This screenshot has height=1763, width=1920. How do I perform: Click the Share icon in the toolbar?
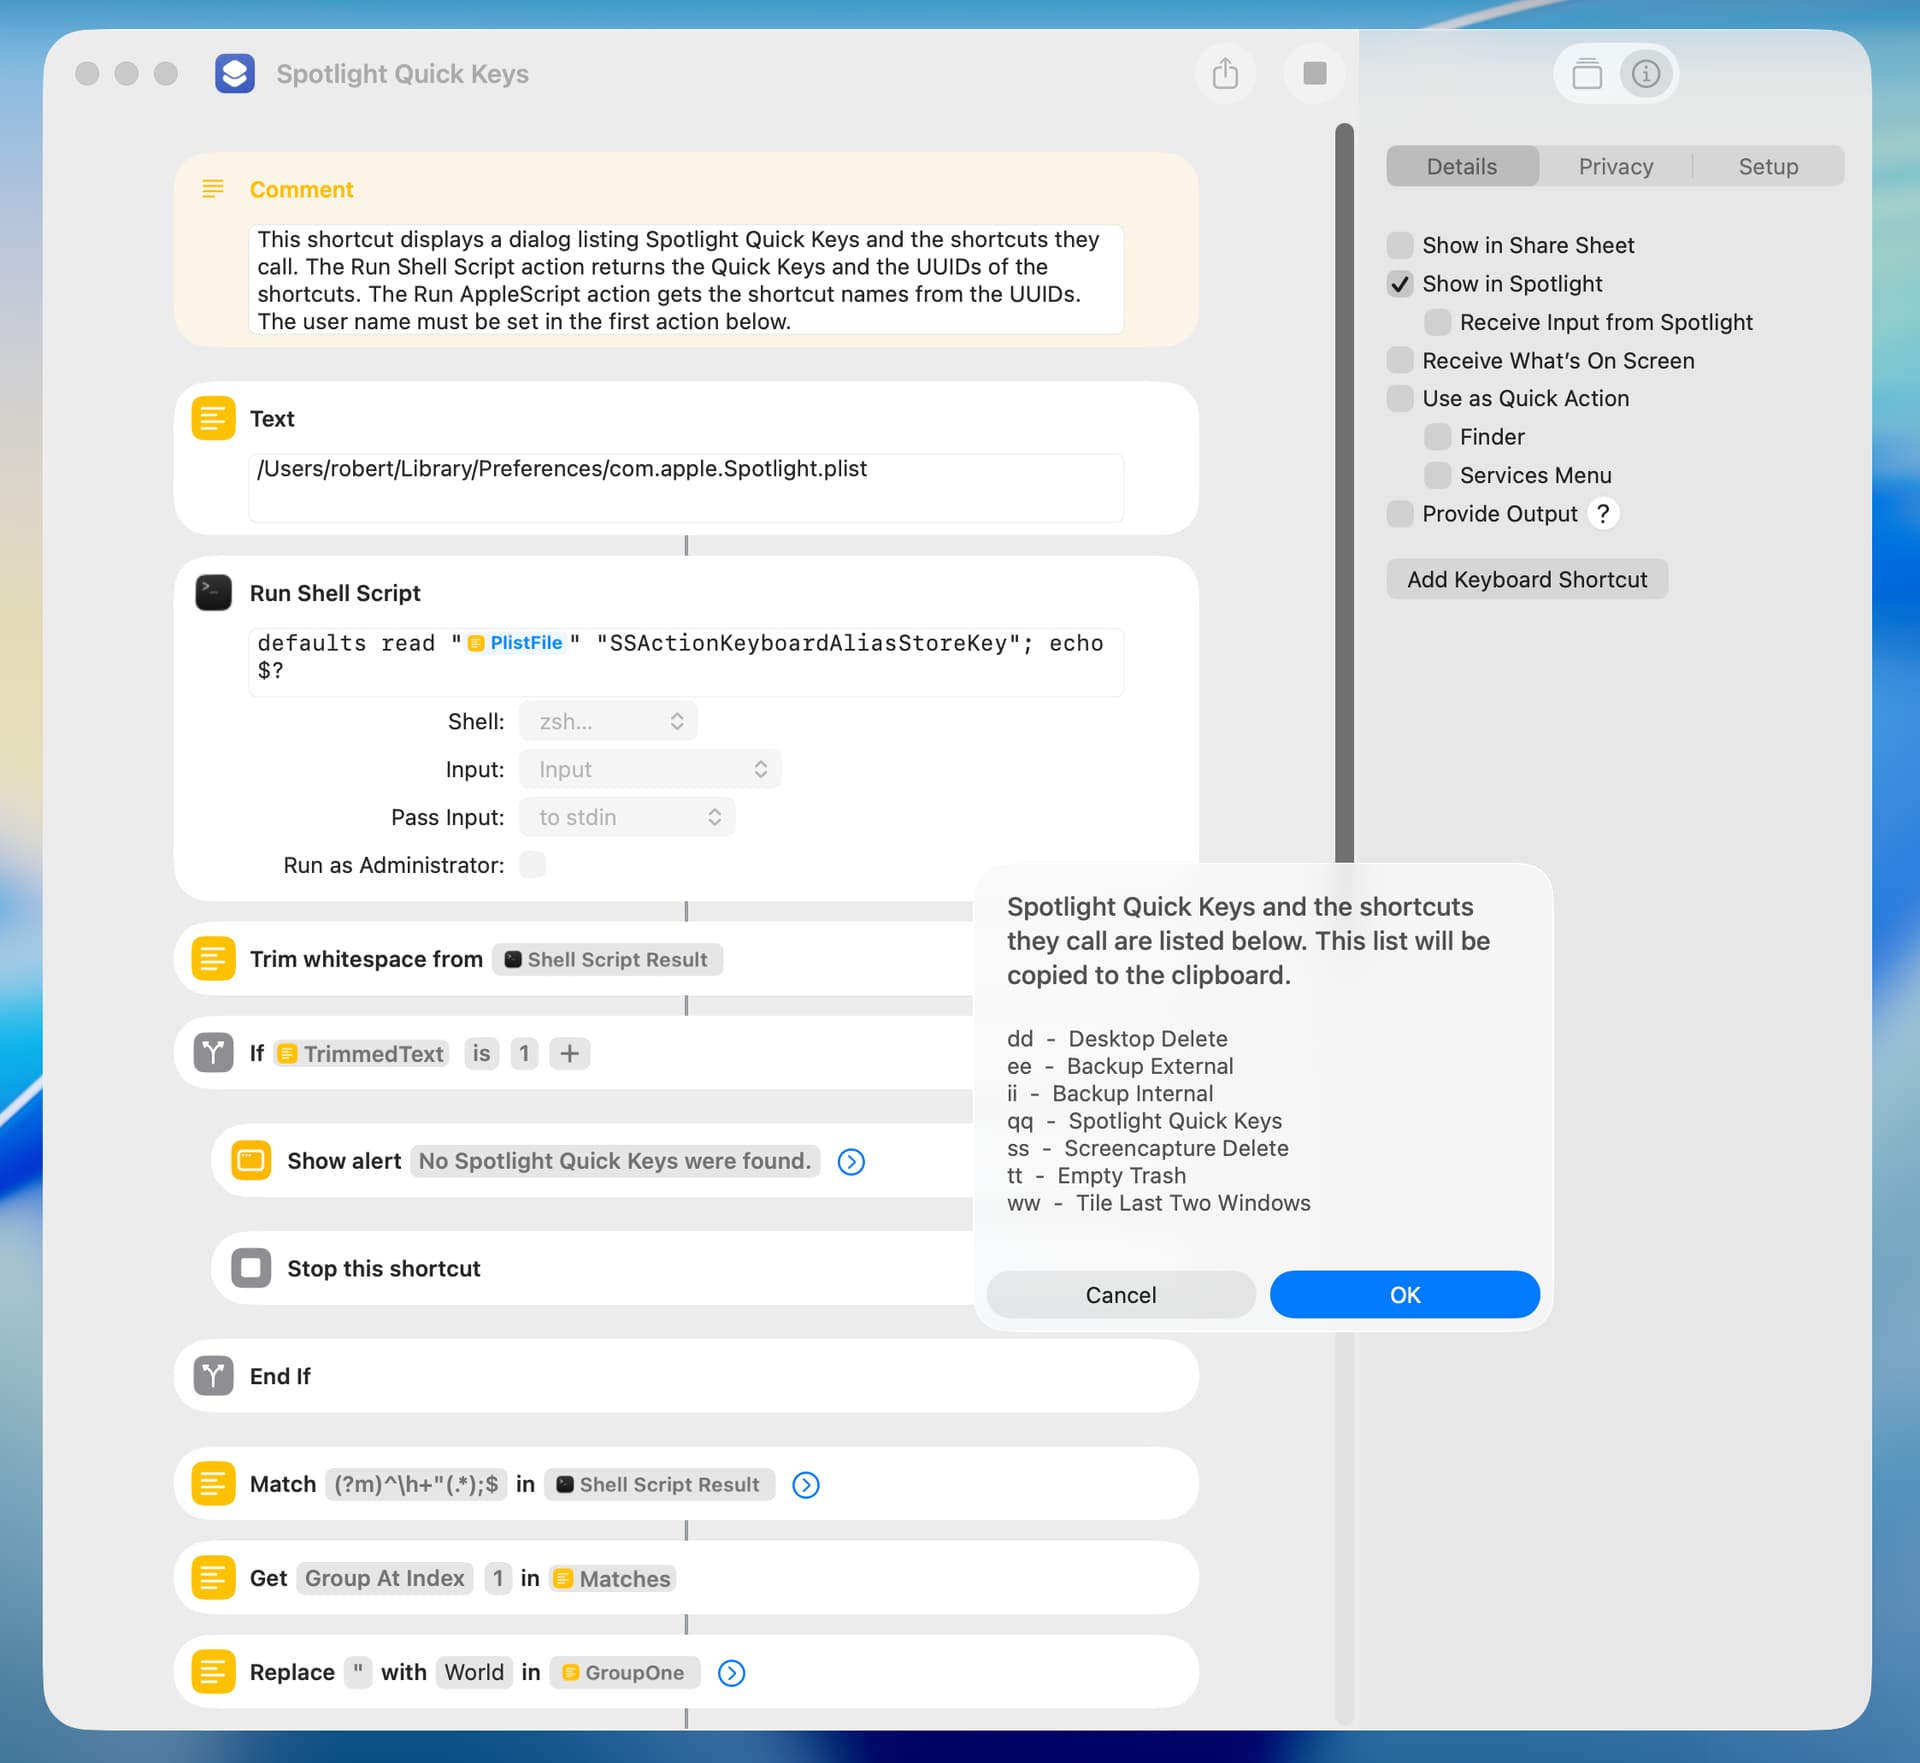pyautogui.click(x=1225, y=74)
